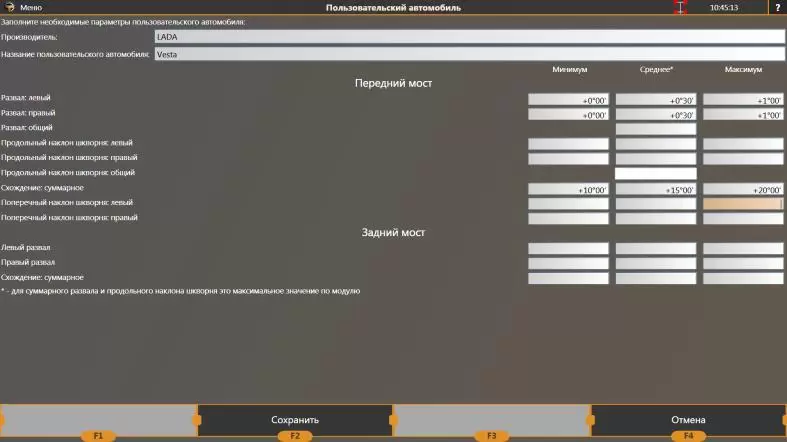
Task: Select the white общий caster average field
Action: [x=656, y=174]
